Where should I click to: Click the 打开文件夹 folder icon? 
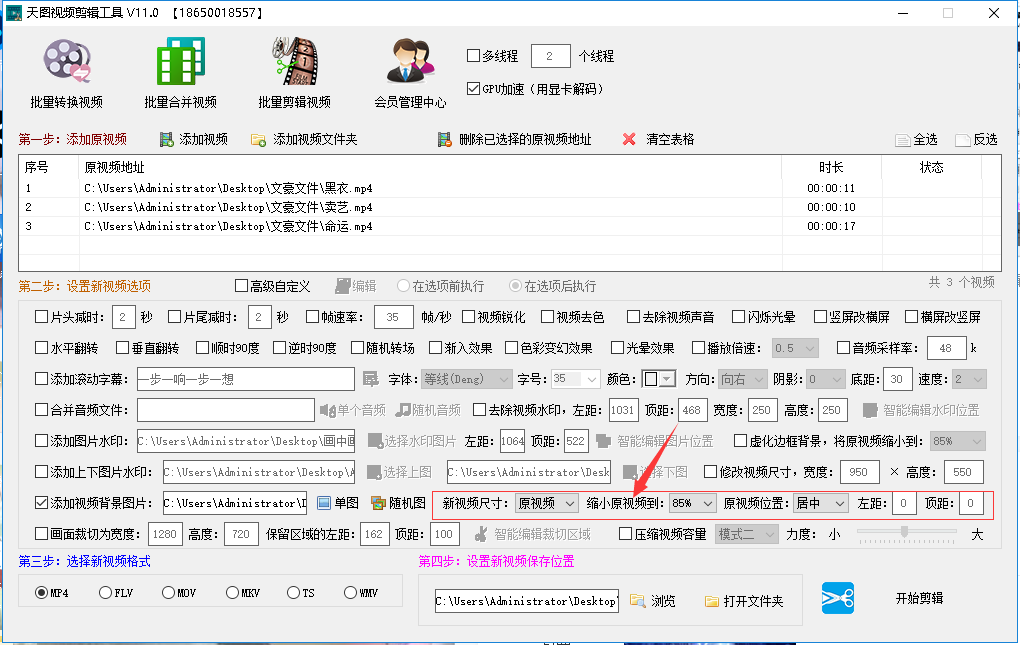point(712,601)
